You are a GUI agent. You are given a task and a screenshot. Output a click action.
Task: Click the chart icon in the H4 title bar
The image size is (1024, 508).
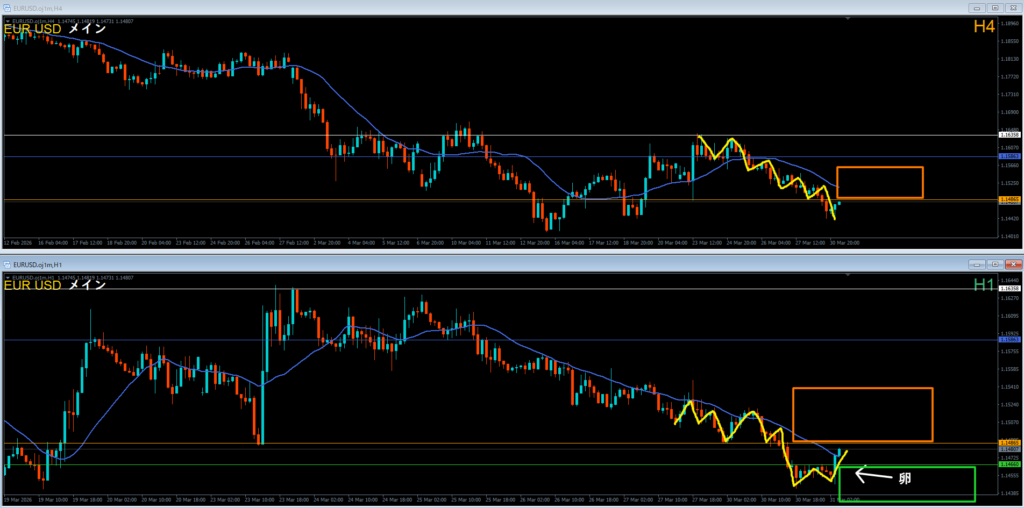[x=7, y=7]
